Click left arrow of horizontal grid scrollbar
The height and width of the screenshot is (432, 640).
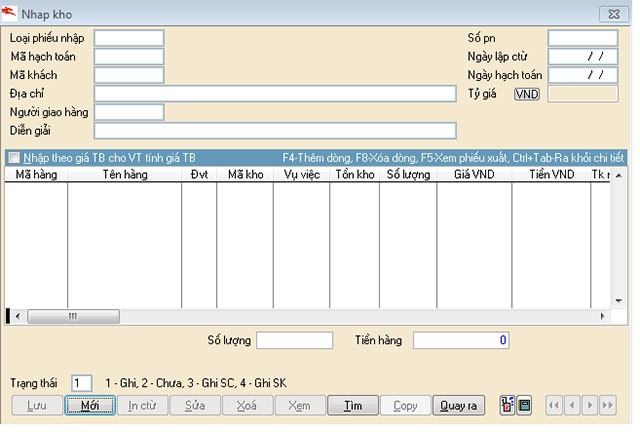[19, 316]
